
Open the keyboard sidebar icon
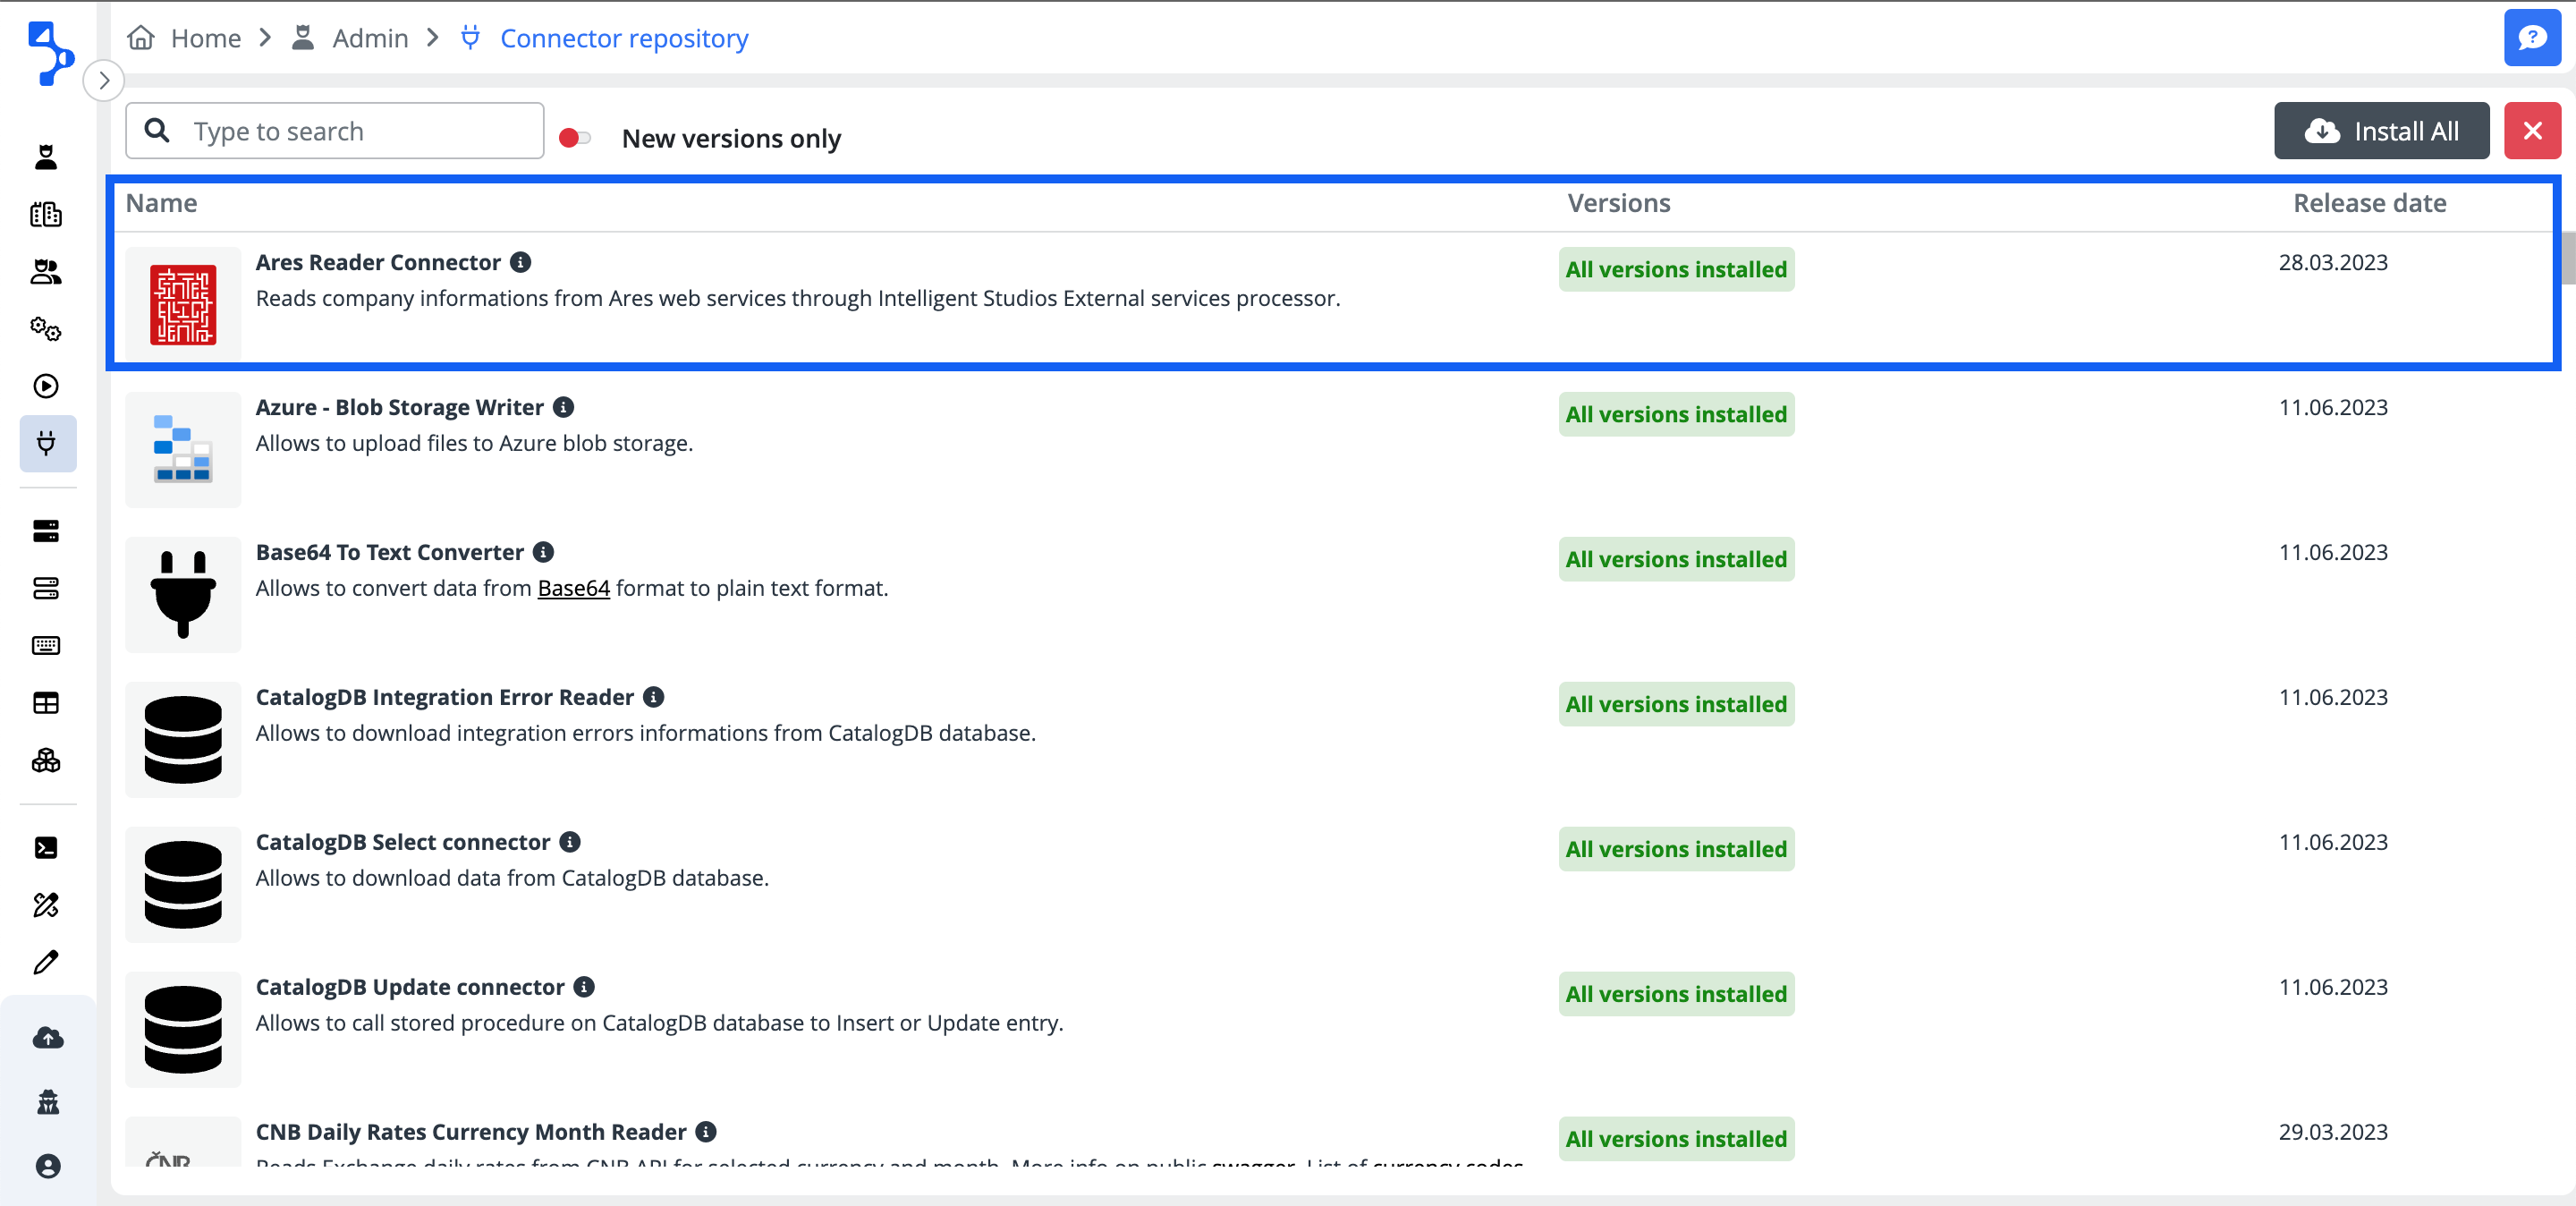pyautogui.click(x=46, y=645)
